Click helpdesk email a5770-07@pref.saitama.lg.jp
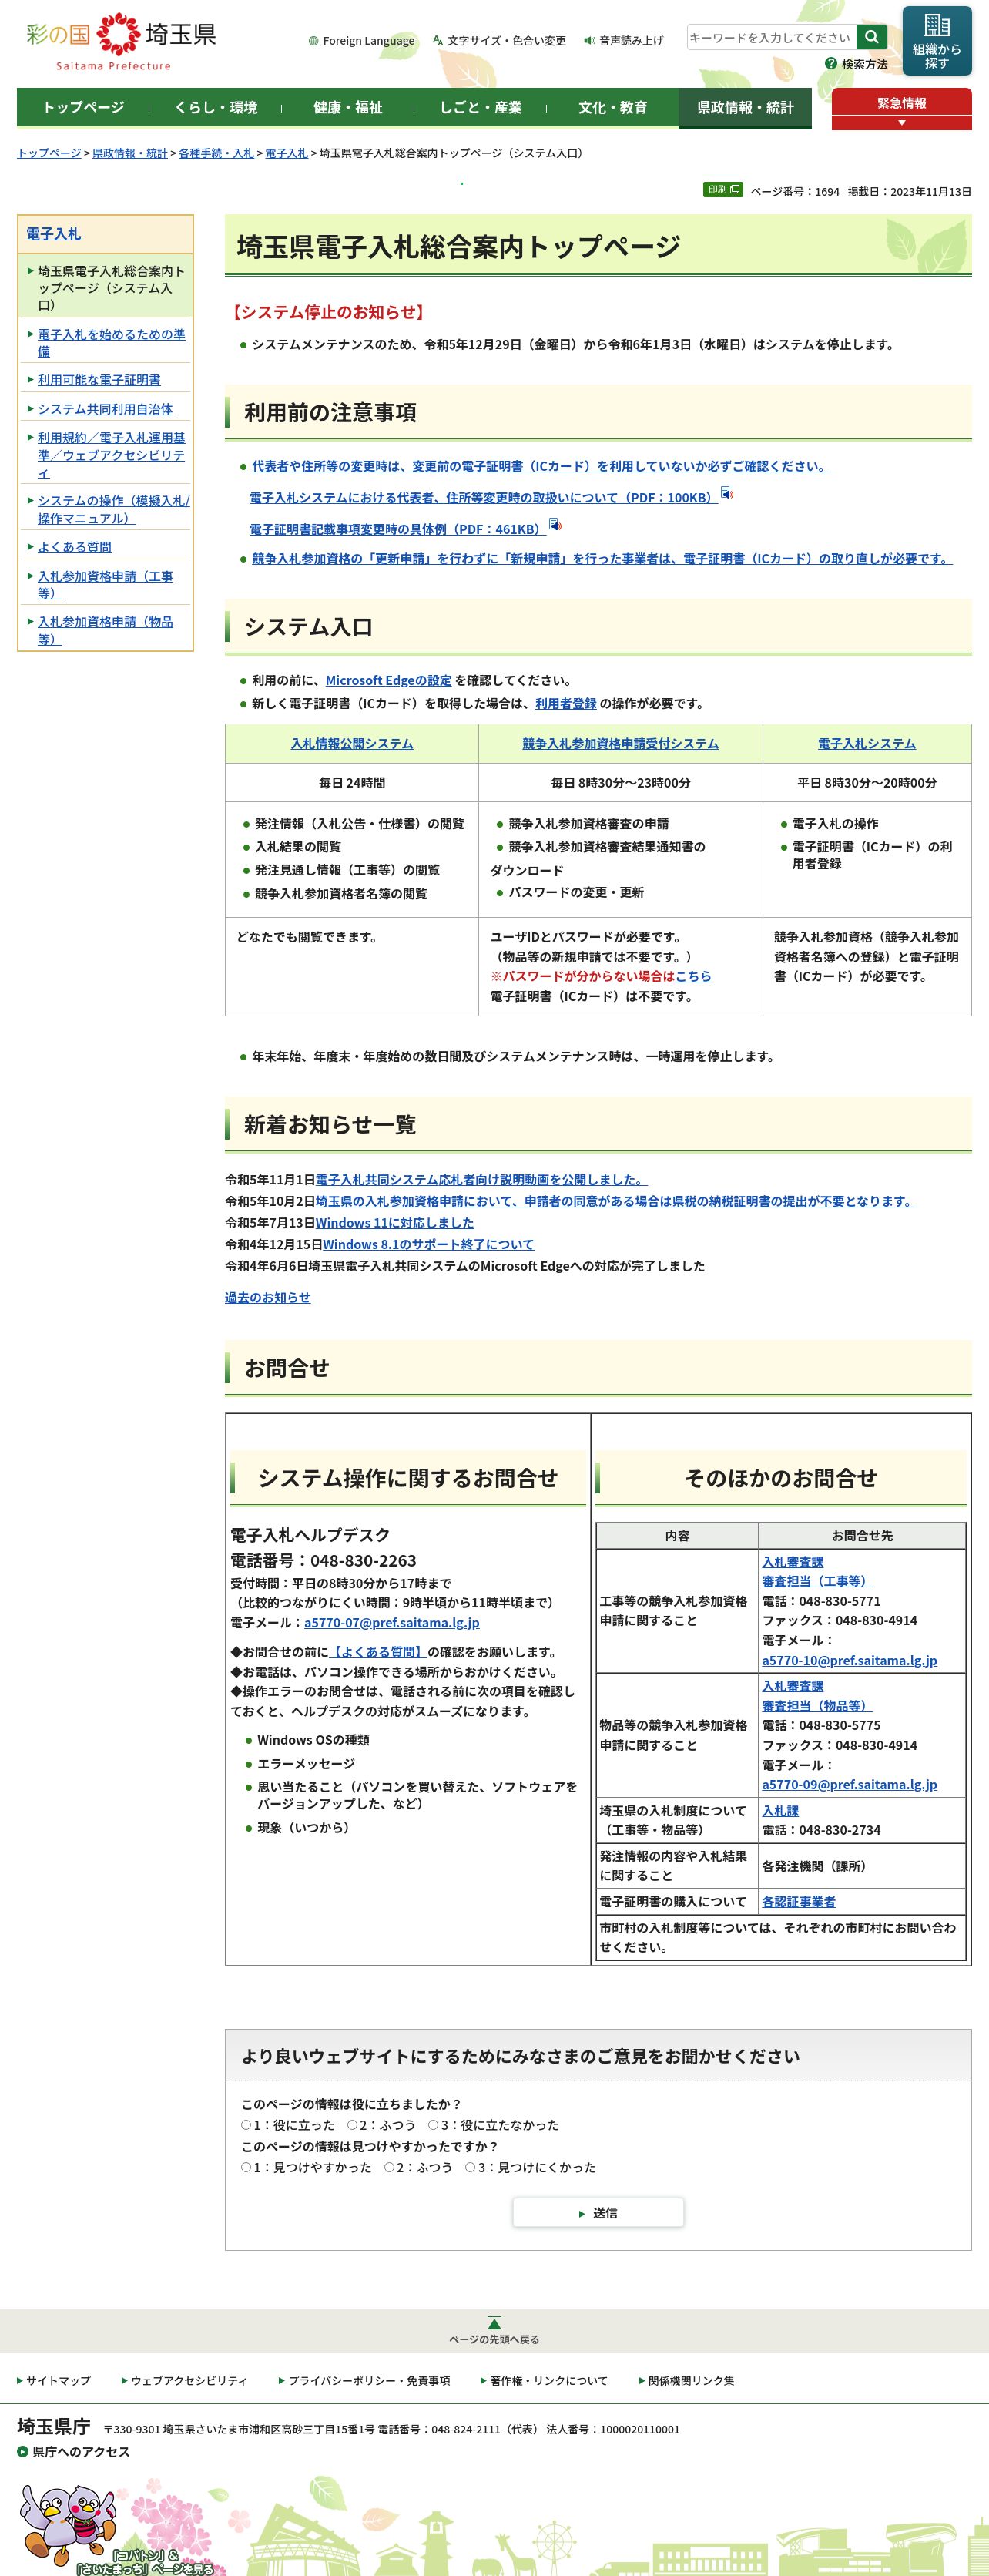Screen dimensions: 989x2576 pos(392,1623)
